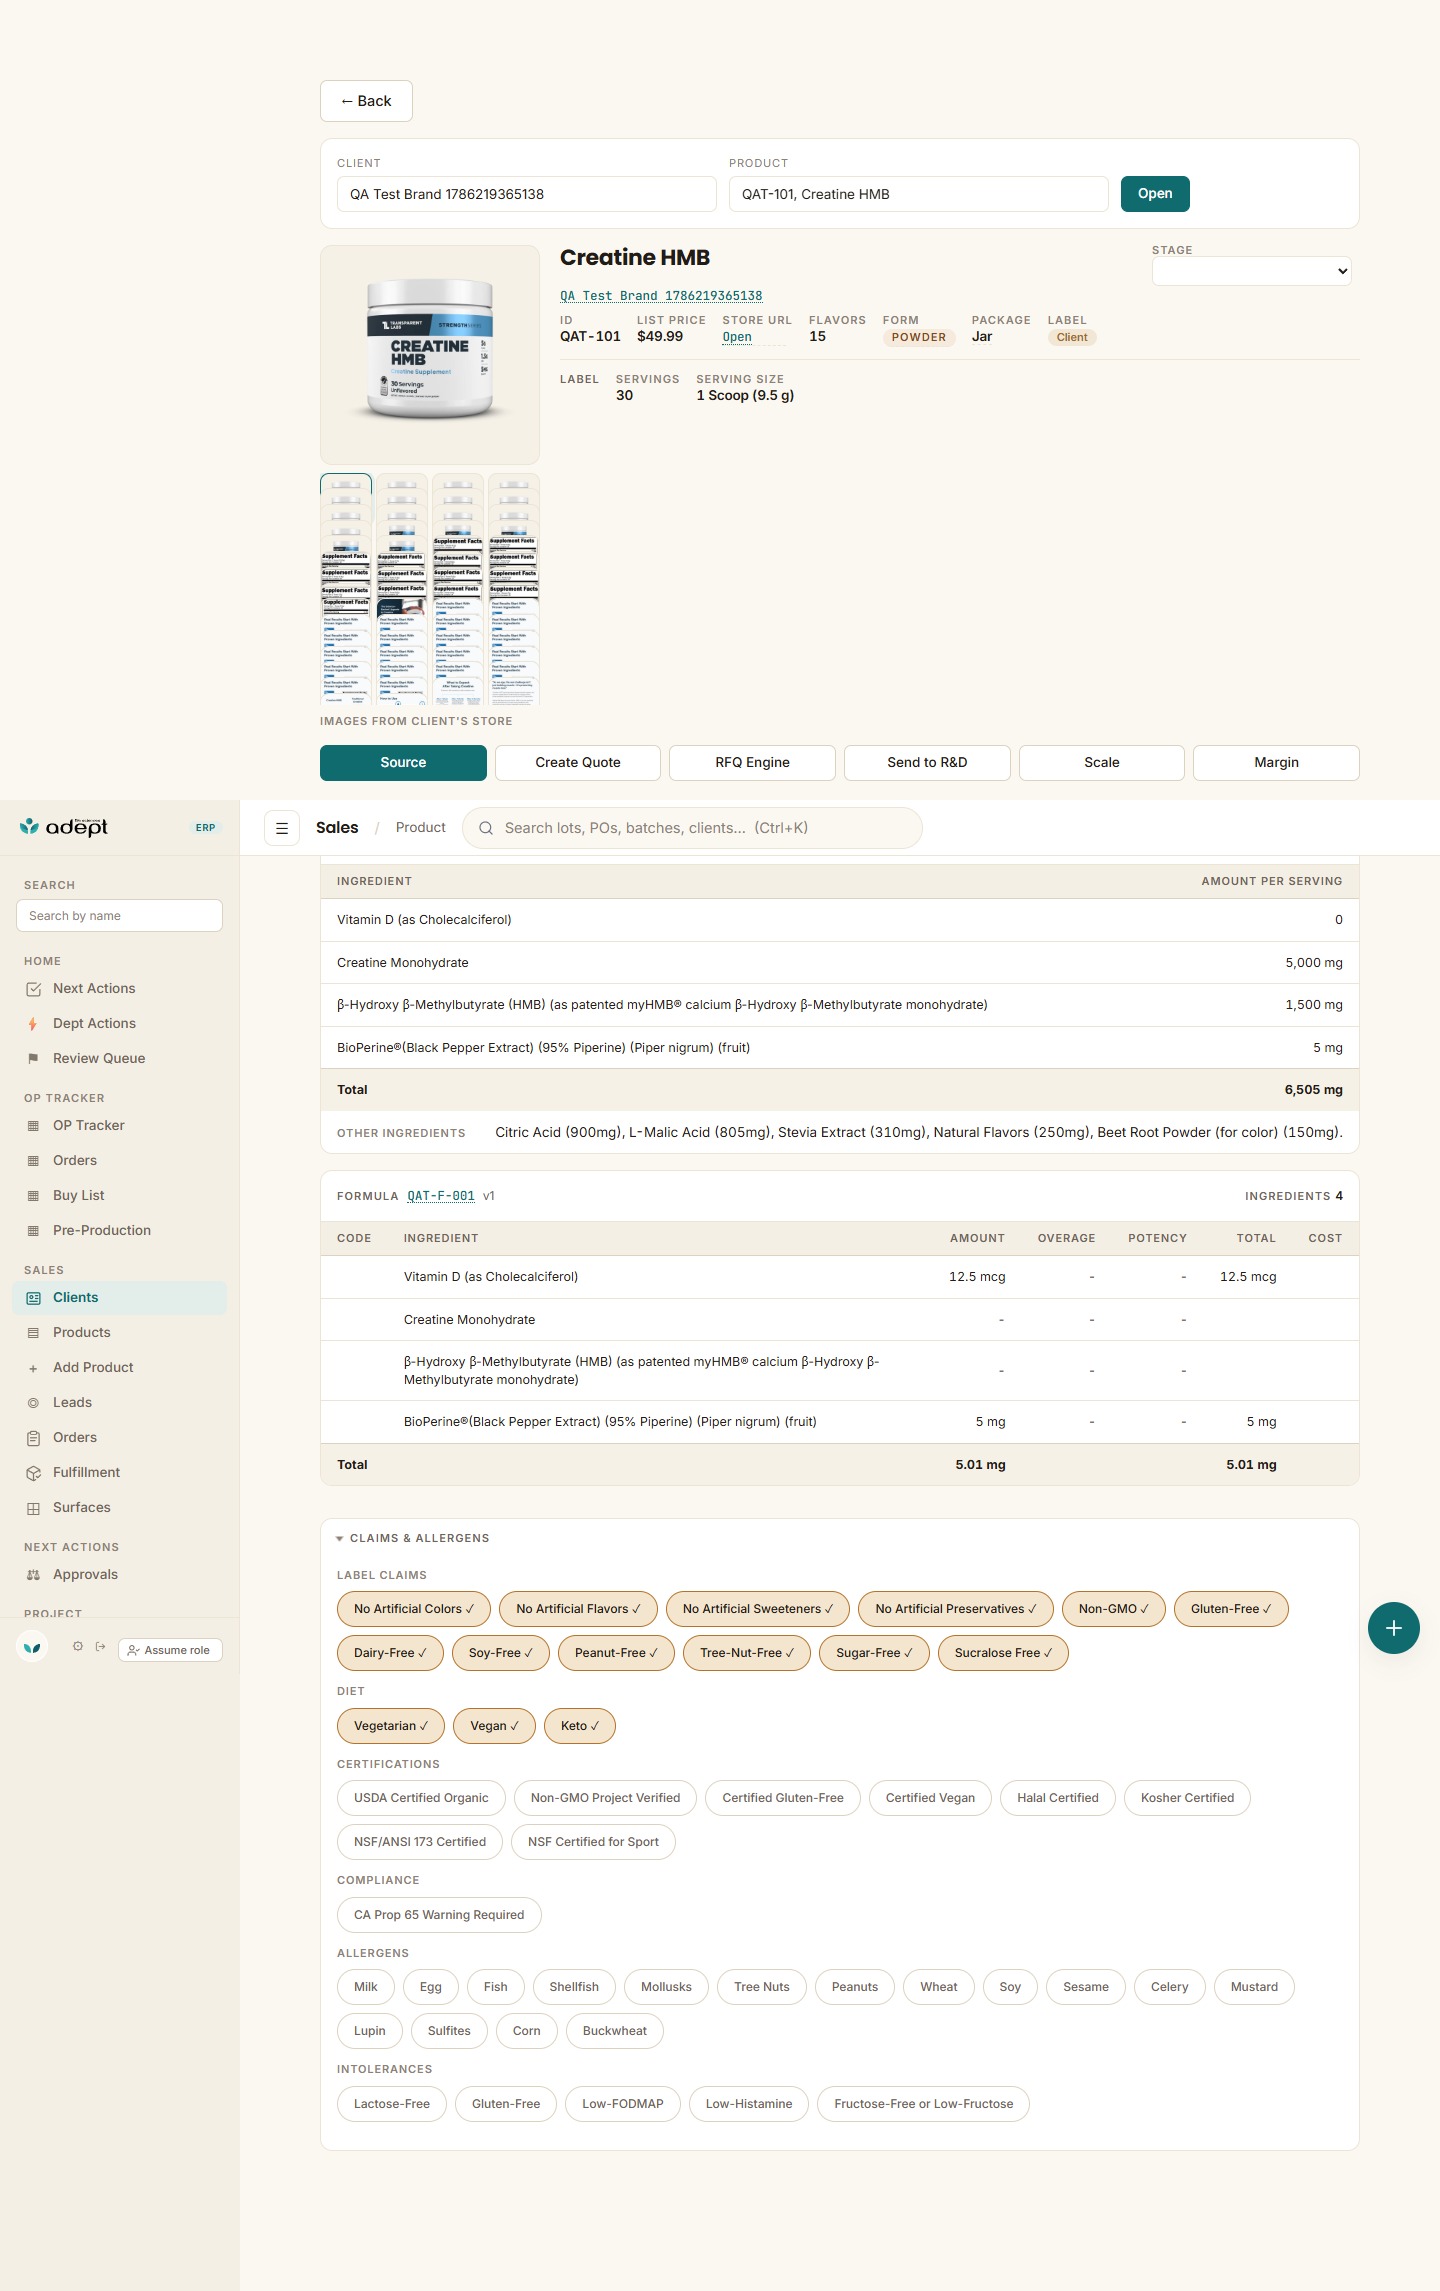Open settings via the gear icon
The image size is (1440, 2291).
[78, 1646]
